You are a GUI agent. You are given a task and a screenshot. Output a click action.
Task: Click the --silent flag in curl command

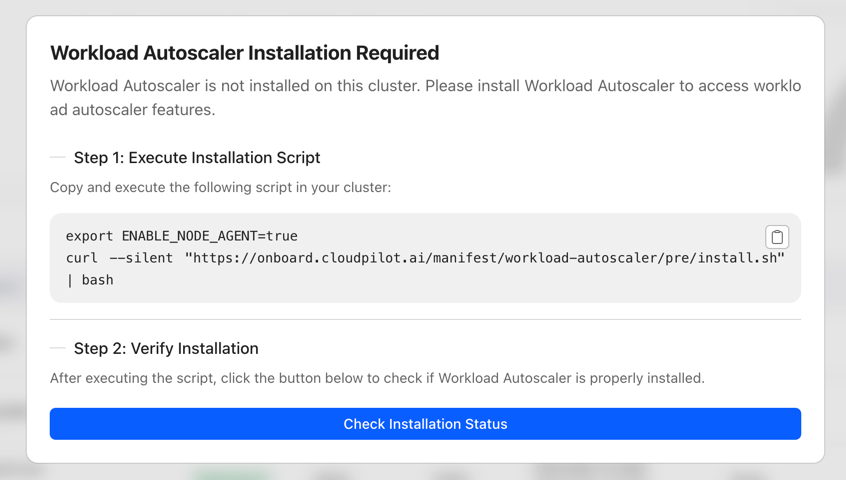[x=141, y=258]
